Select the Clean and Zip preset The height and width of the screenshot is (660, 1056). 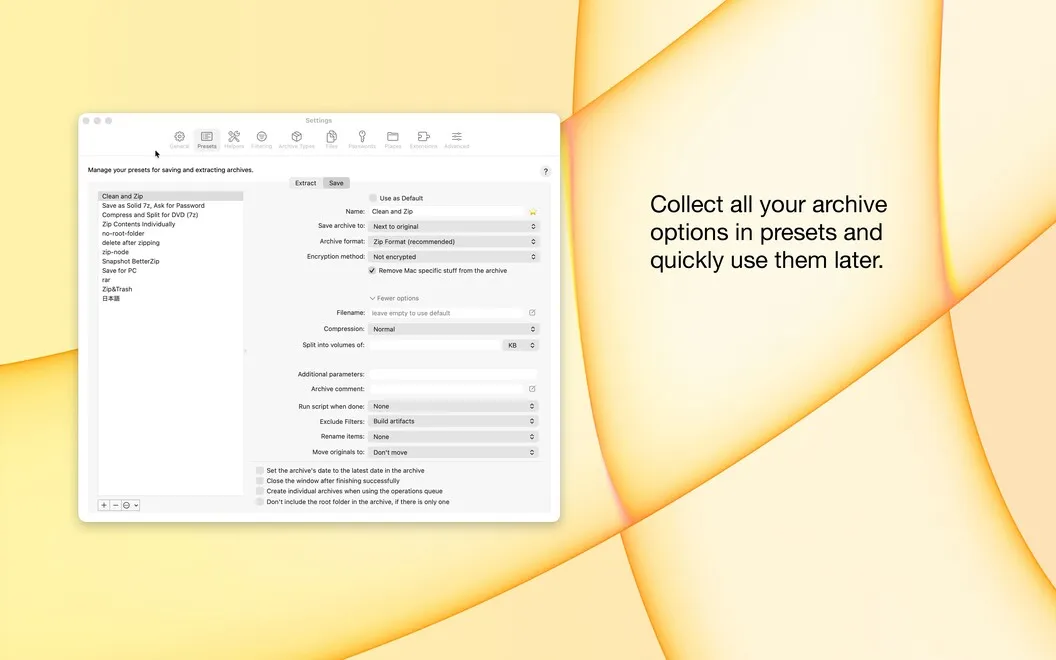[170, 196]
